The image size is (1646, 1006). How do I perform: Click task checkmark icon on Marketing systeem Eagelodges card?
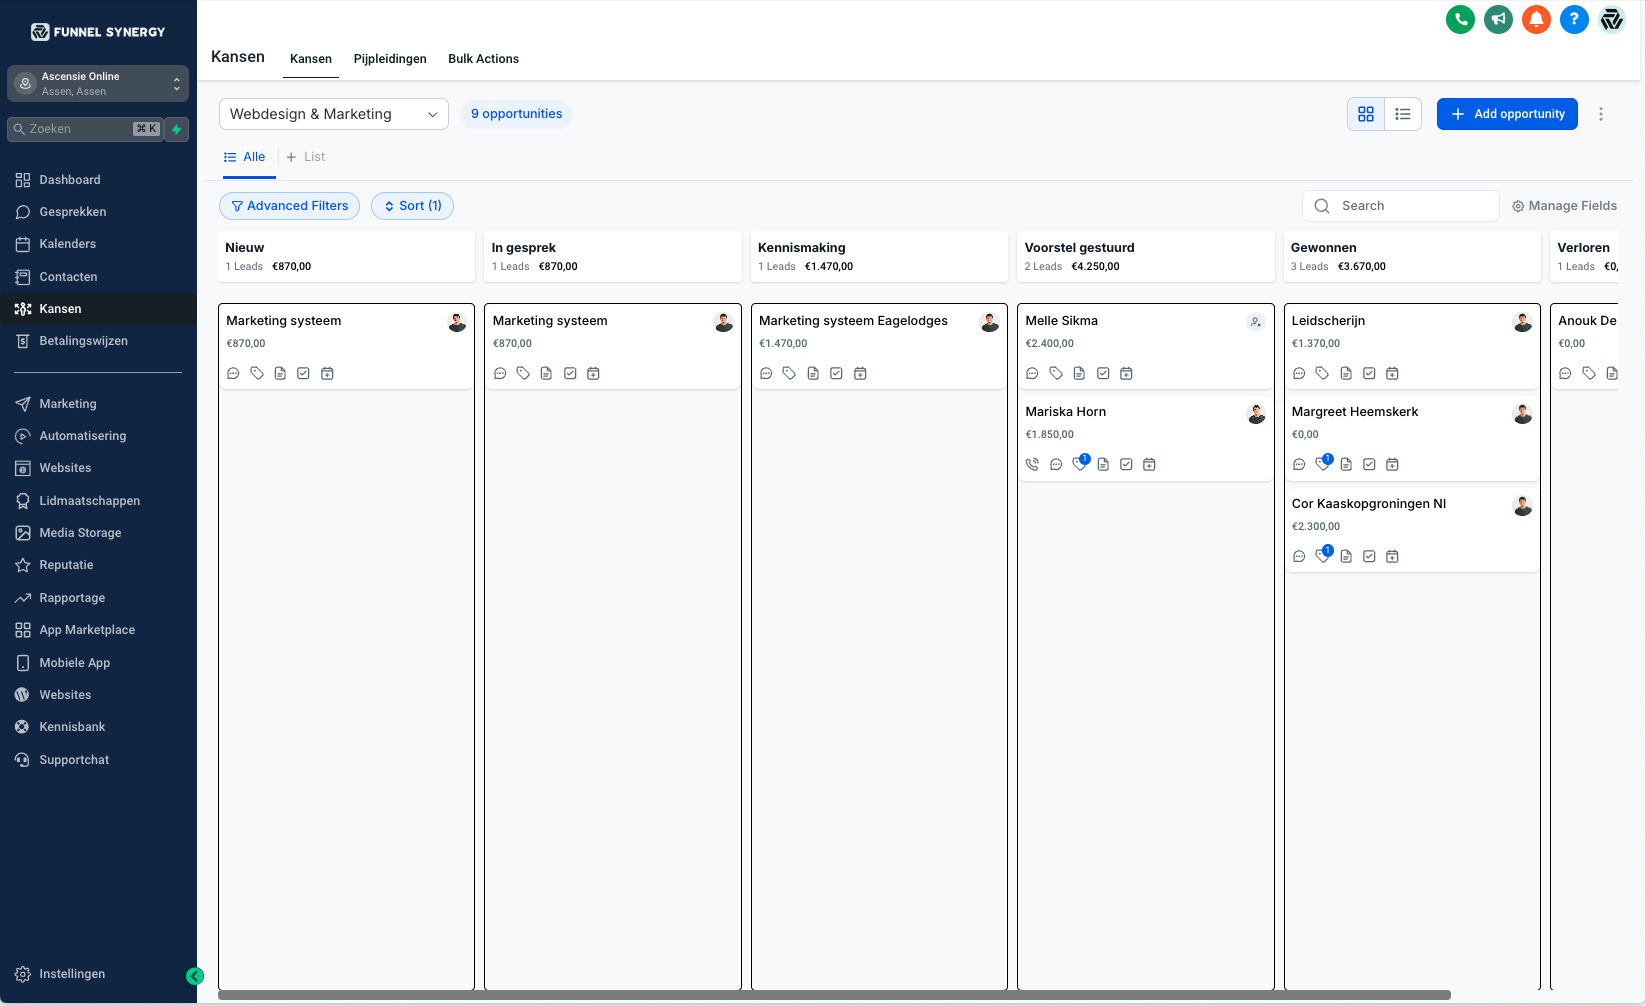[x=836, y=373]
